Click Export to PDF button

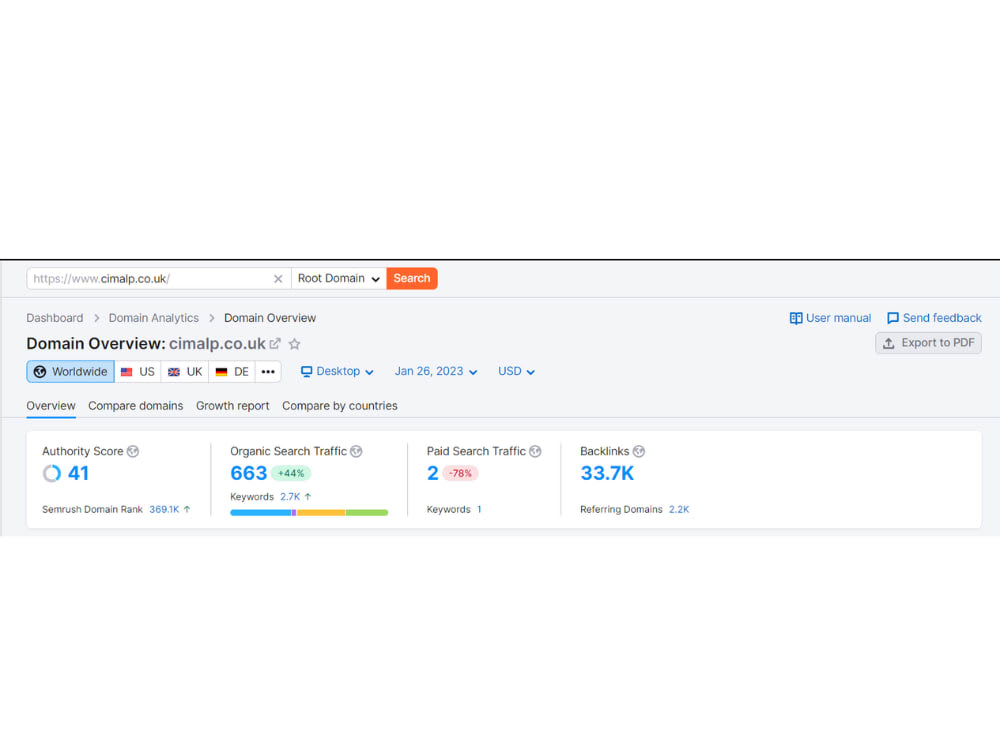pos(929,343)
